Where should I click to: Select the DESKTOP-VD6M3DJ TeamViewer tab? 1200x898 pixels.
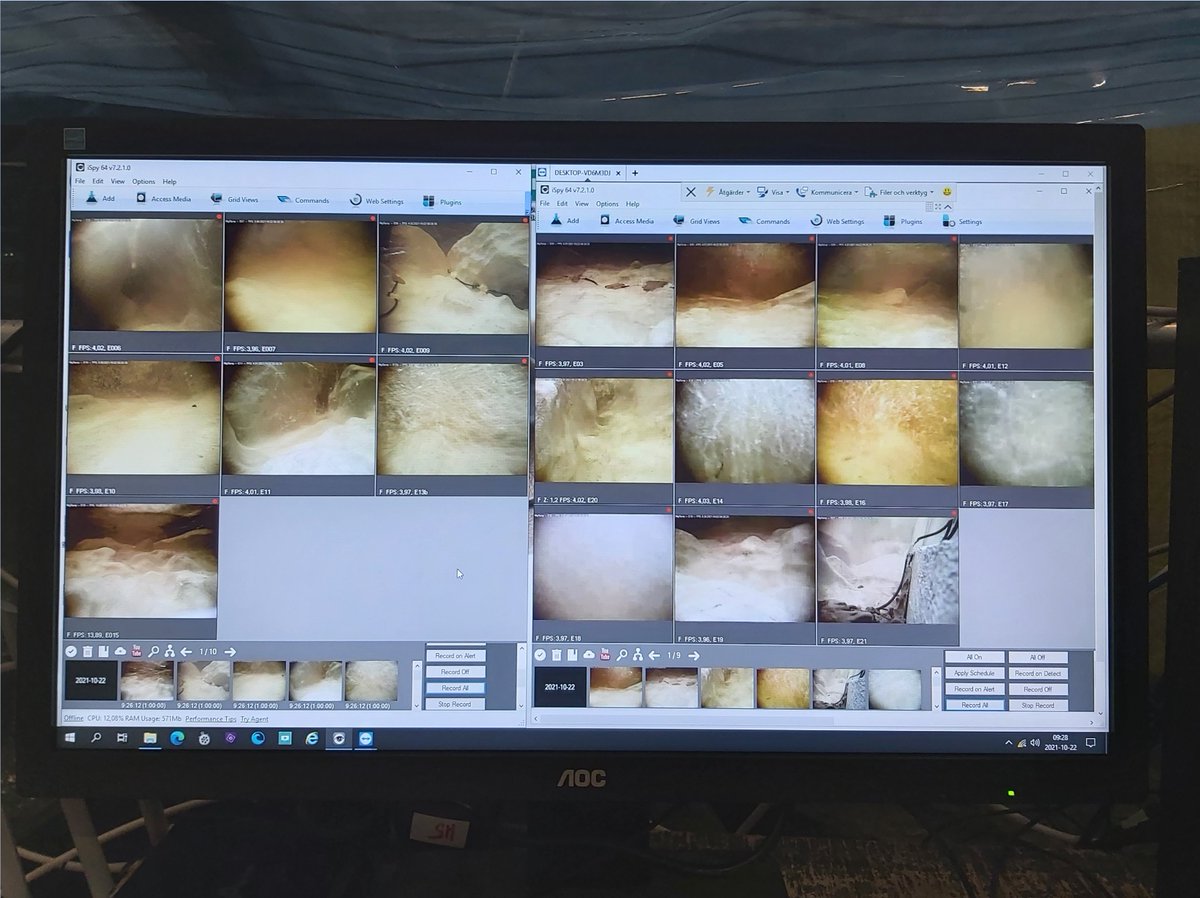click(x=581, y=173)
